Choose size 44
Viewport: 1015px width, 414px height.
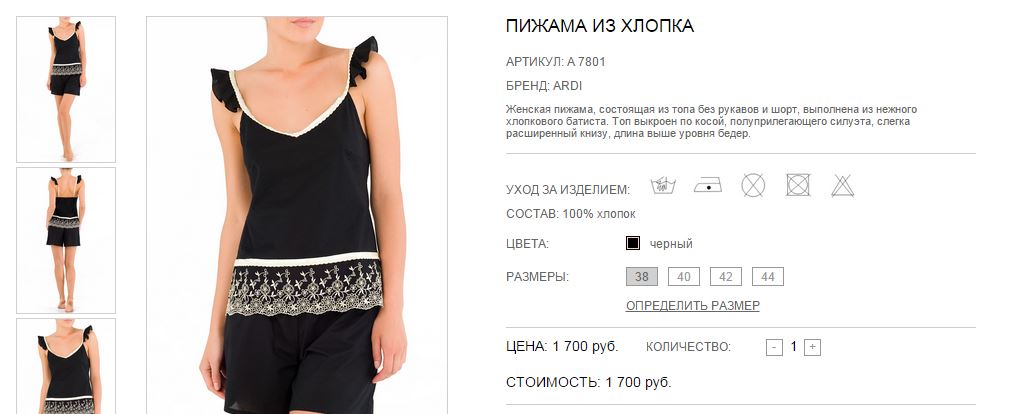point(768,277)
